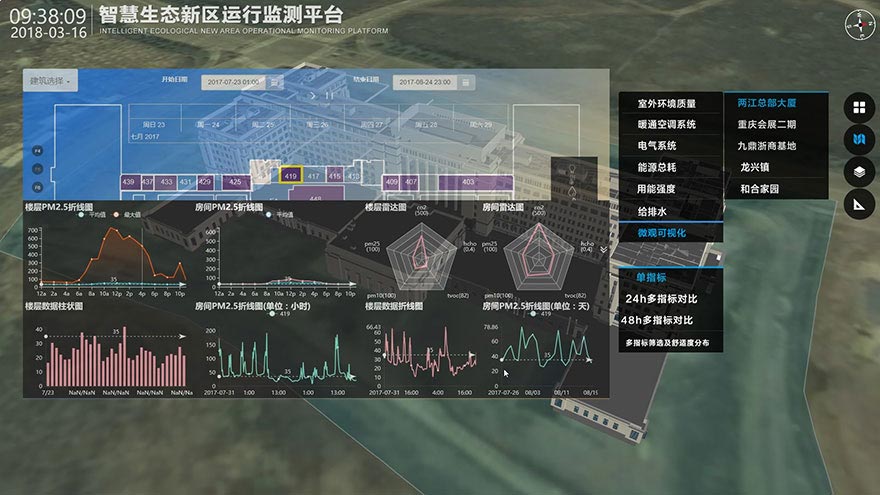
Task: Select the blue map-style sidebar icon
Action: 859,139
